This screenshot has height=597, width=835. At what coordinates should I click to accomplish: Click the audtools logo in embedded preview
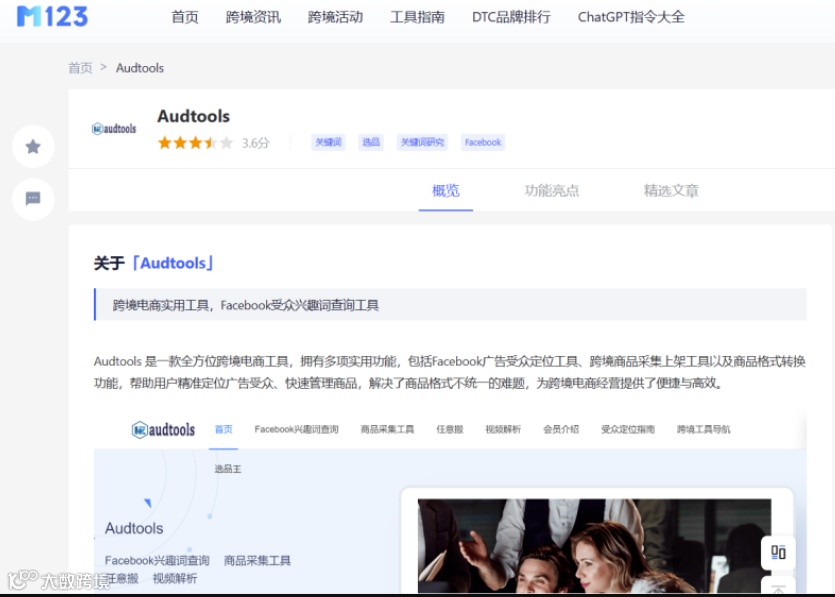[x=163, y=429]
